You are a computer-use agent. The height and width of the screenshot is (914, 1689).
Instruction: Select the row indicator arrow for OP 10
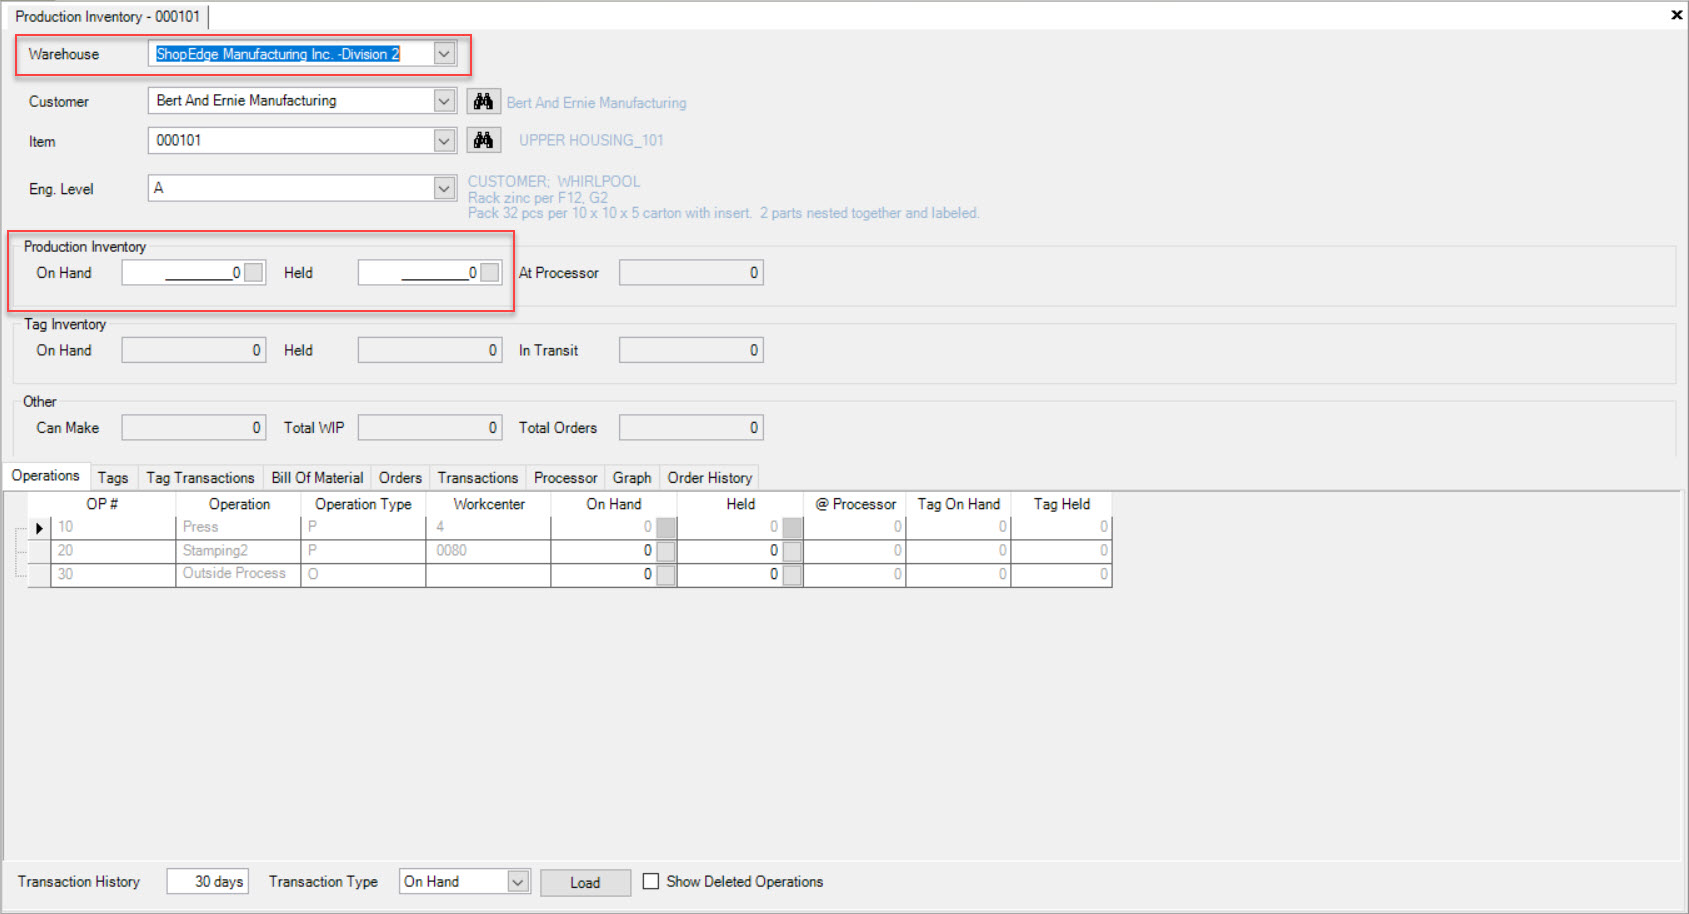click(39, 527)
